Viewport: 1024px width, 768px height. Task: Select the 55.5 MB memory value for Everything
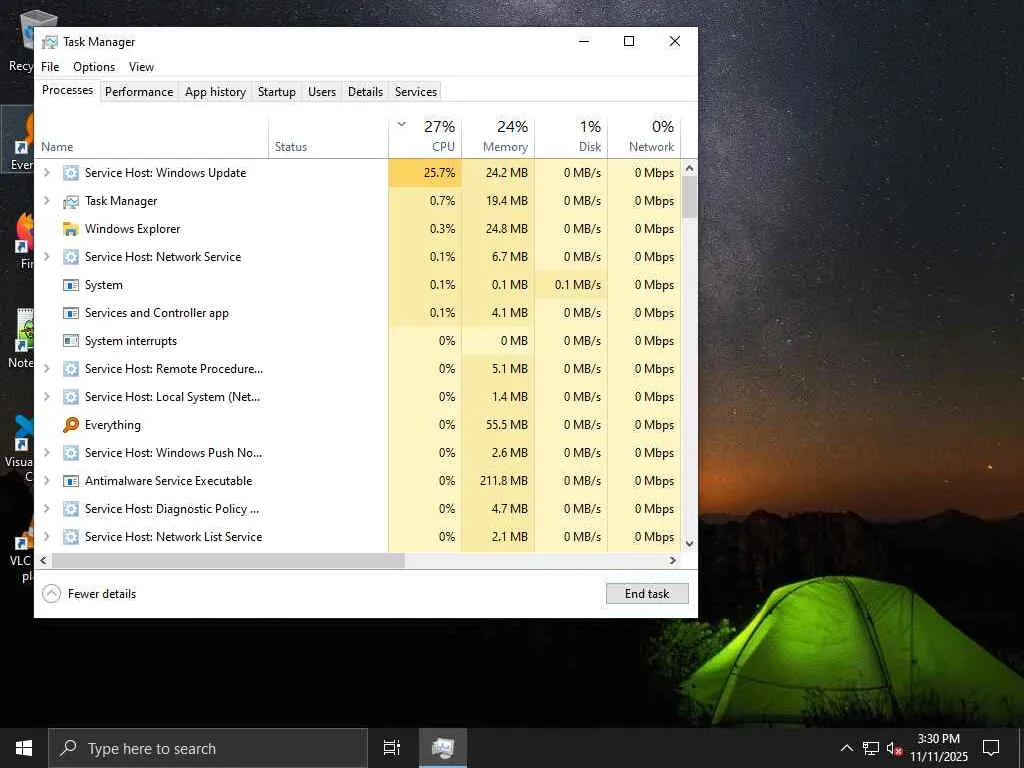[x=498, y=425]
